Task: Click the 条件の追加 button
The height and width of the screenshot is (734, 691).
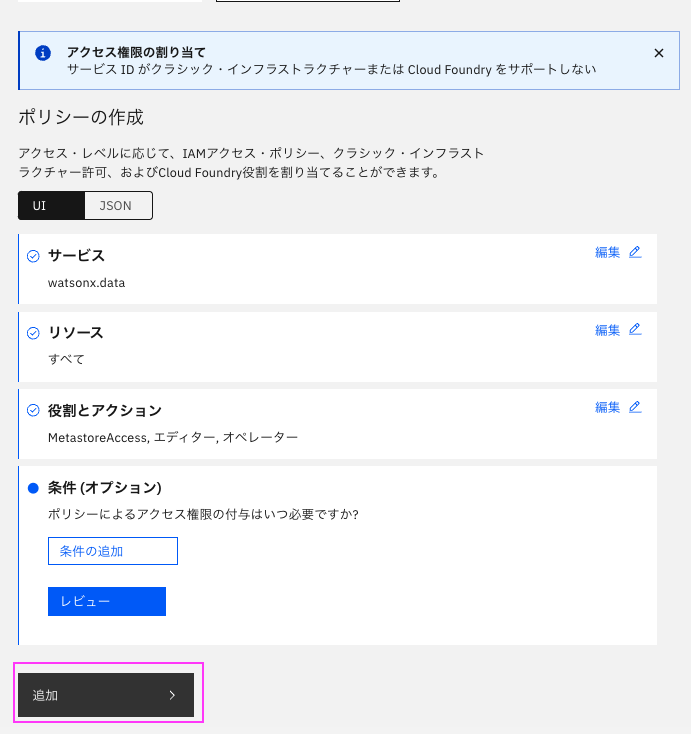Action: [x=113, y=551]
